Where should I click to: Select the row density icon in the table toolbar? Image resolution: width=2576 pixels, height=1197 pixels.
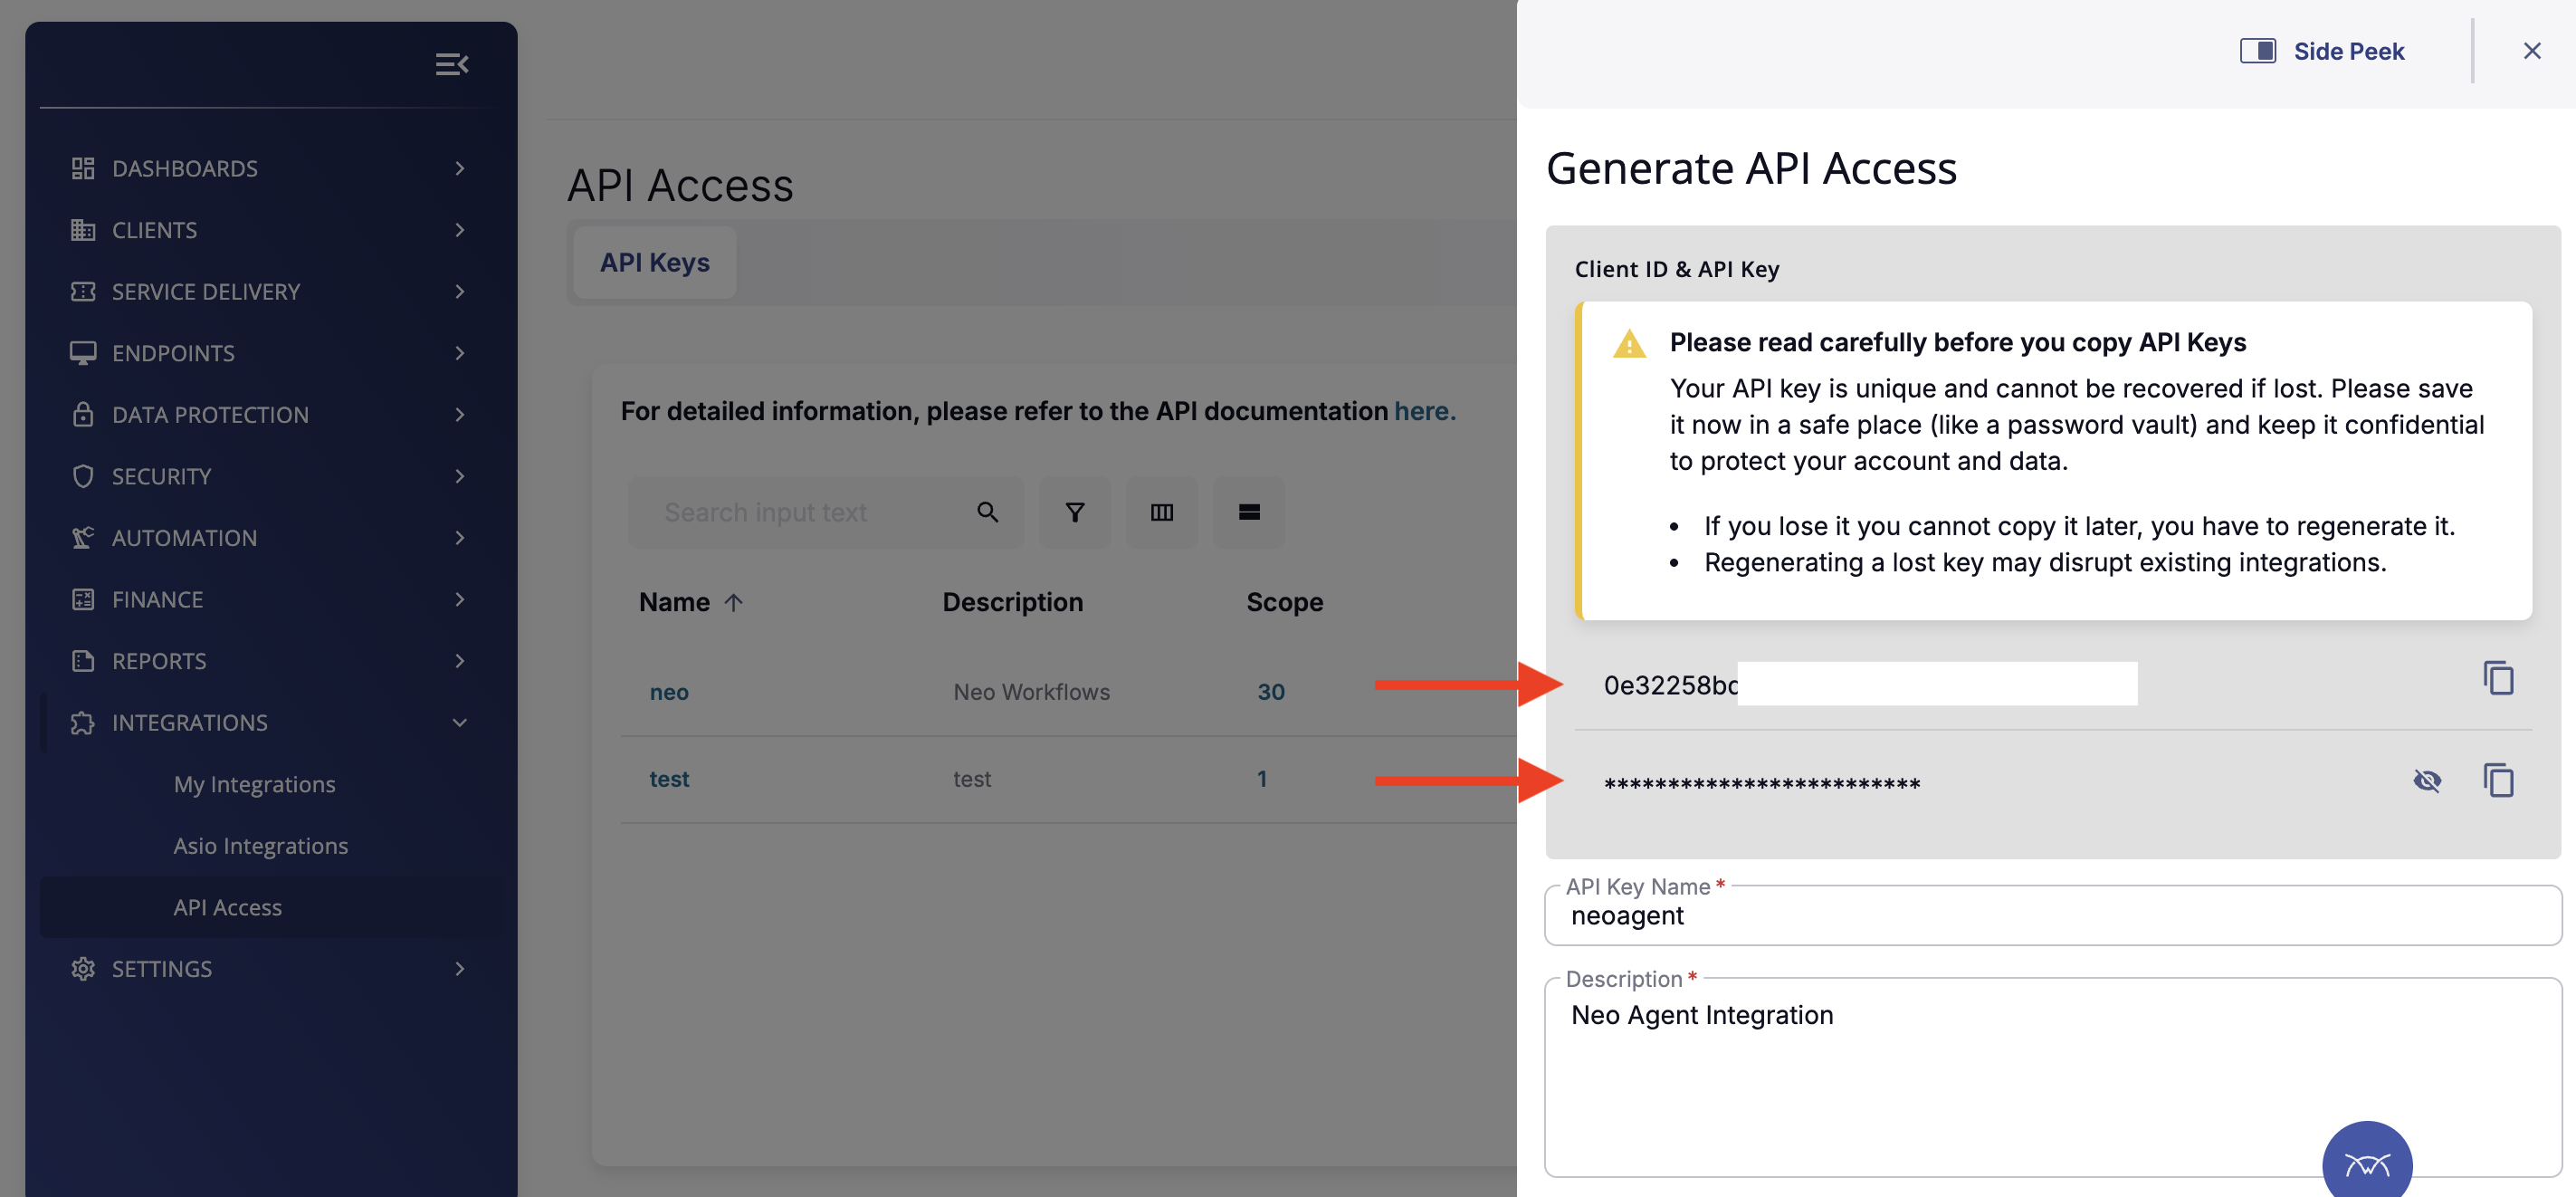(1248, 512)
